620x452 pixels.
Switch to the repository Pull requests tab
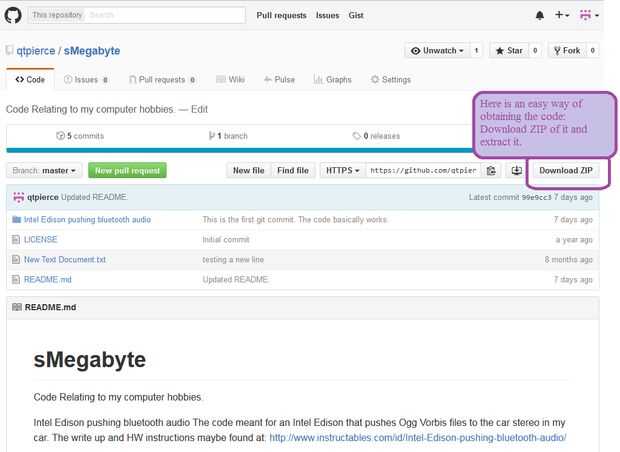162,79
